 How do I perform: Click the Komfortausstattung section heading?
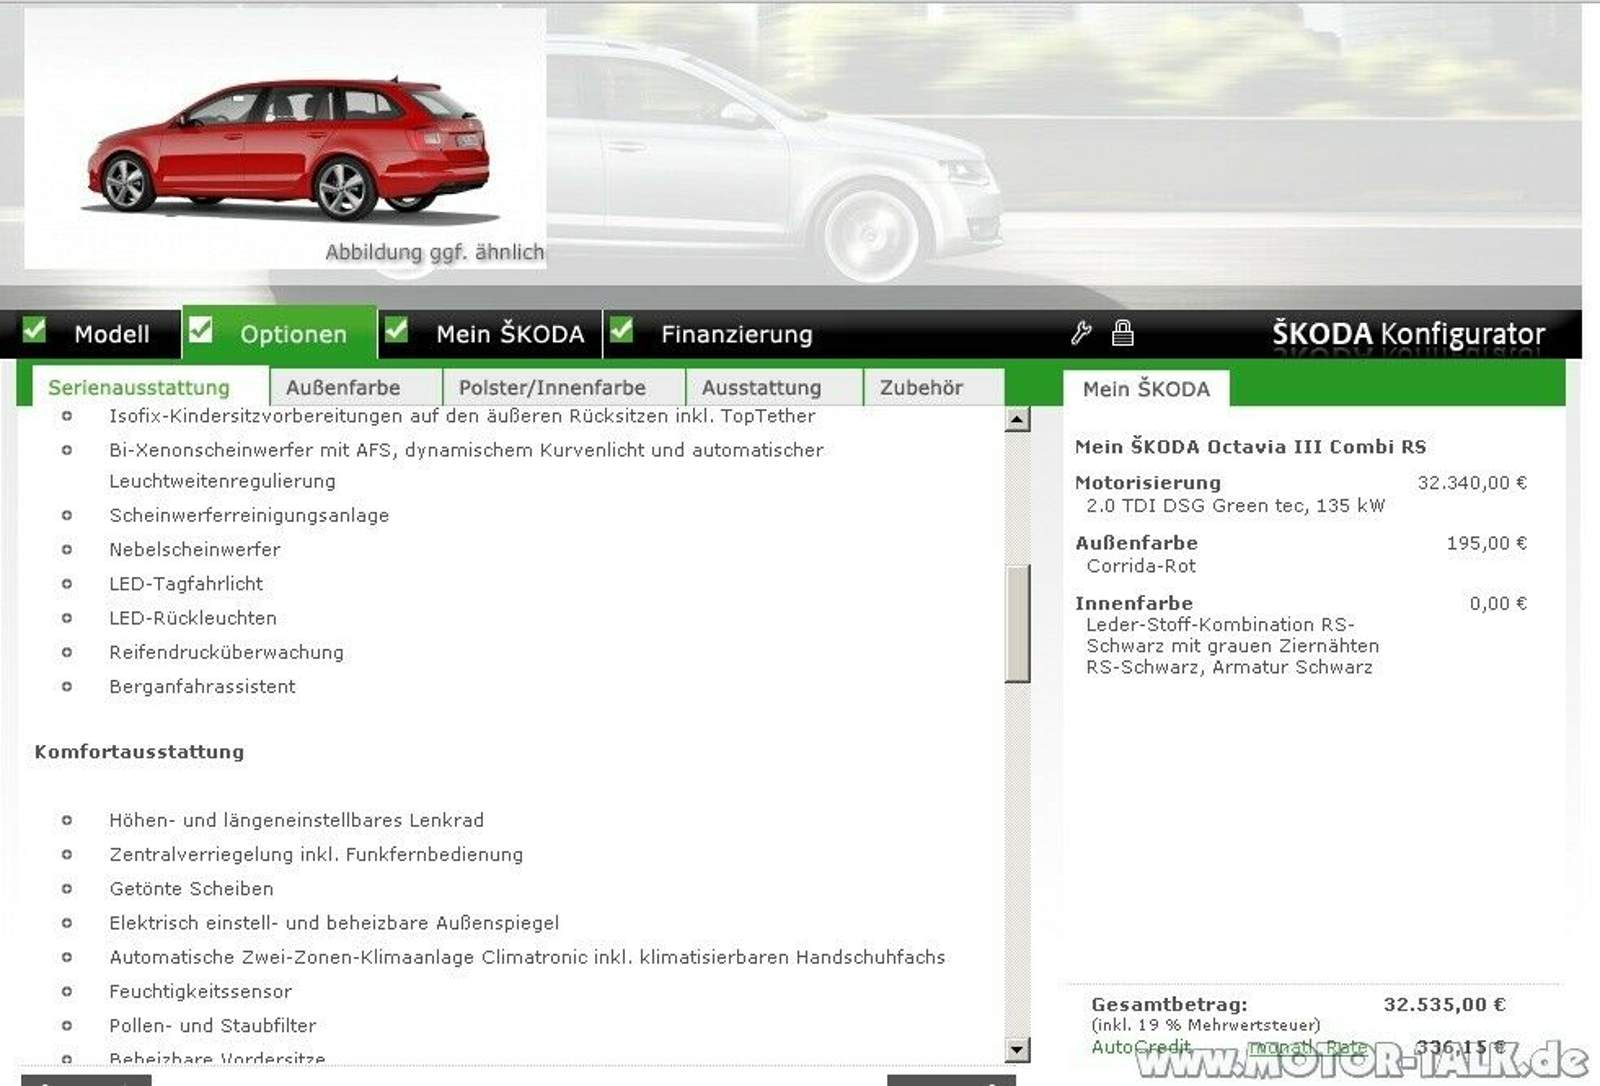(139, 751)
